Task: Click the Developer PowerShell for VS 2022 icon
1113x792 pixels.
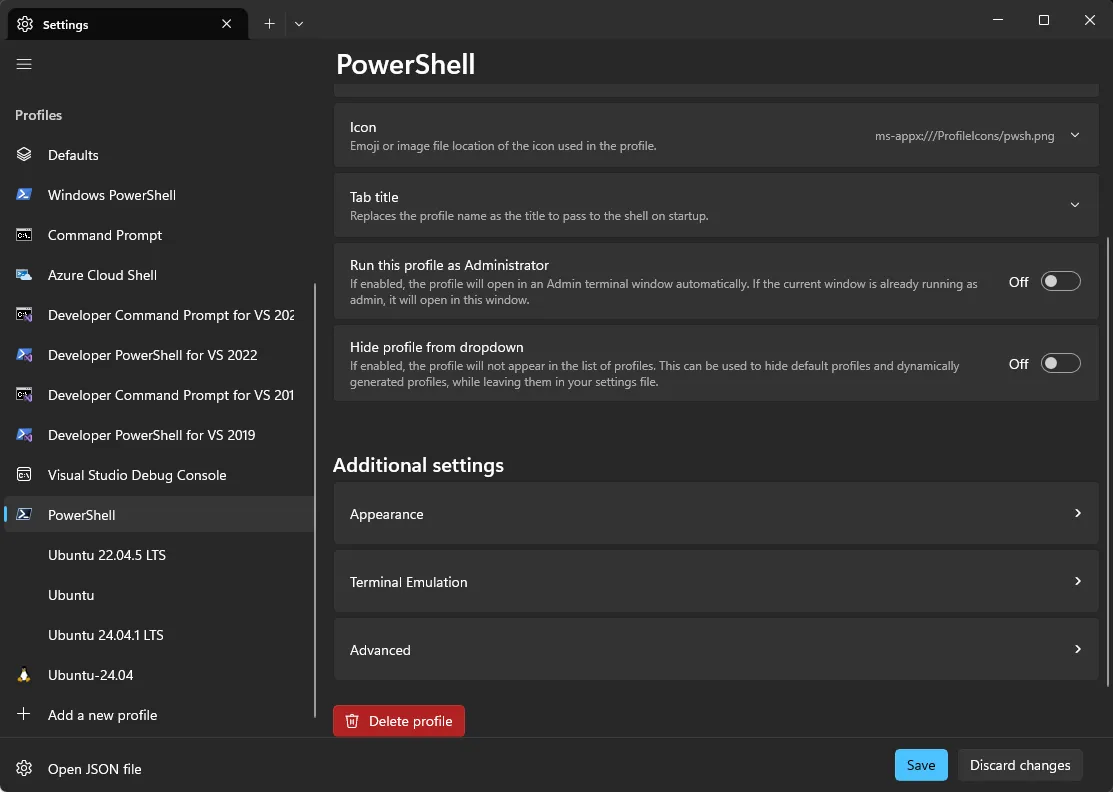Action: [25, 354]
